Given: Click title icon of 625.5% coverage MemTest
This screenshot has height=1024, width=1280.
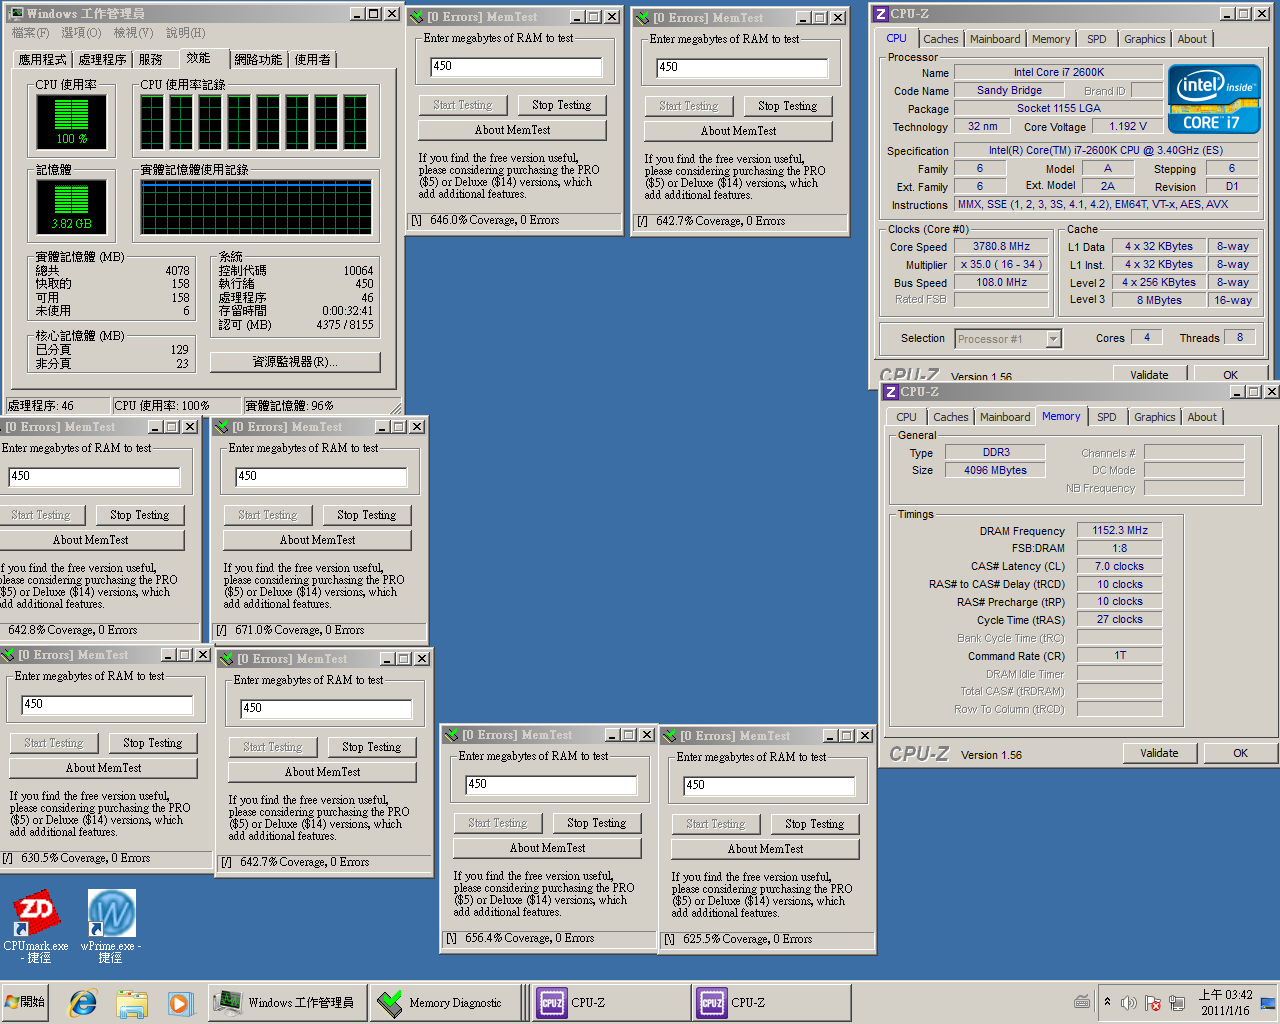Looking at the screenshot, I should click(670, 736).
